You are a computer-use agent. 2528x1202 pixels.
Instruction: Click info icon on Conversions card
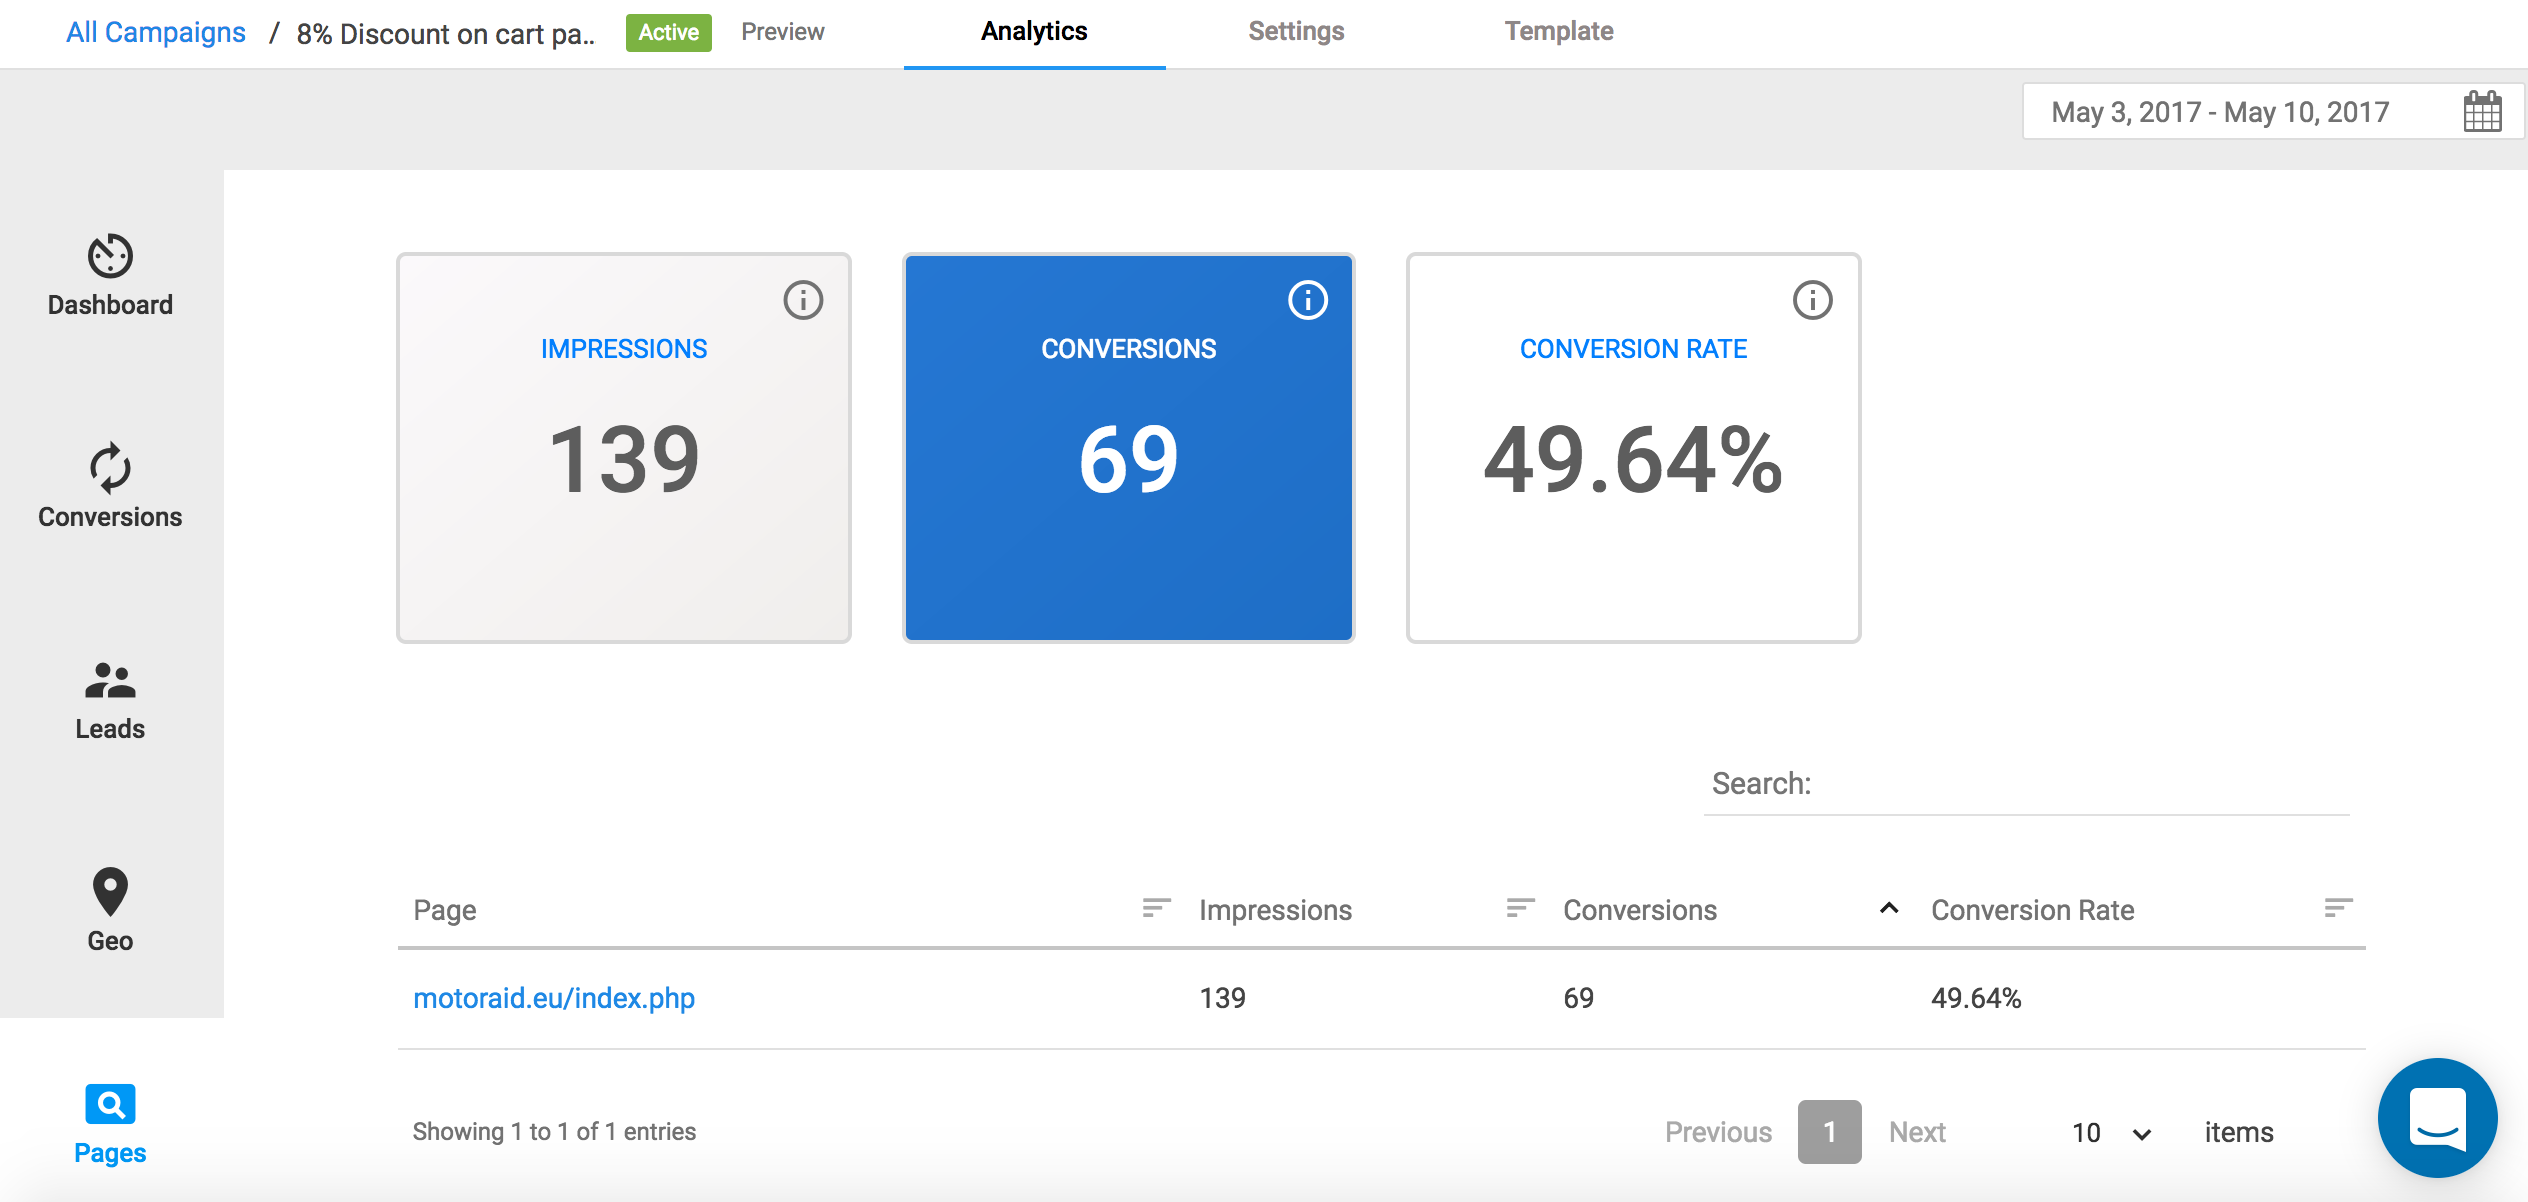[x=1307, y=300]
